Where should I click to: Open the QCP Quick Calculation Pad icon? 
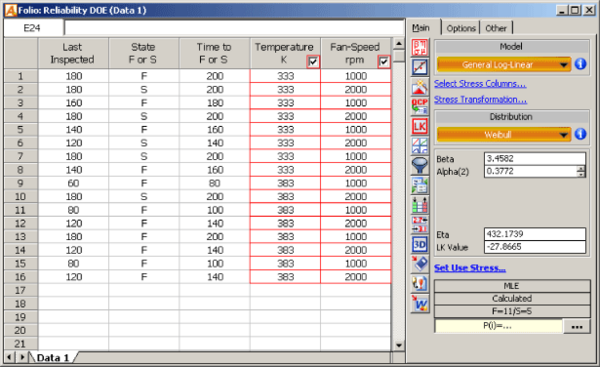click(x=420, y=106)
